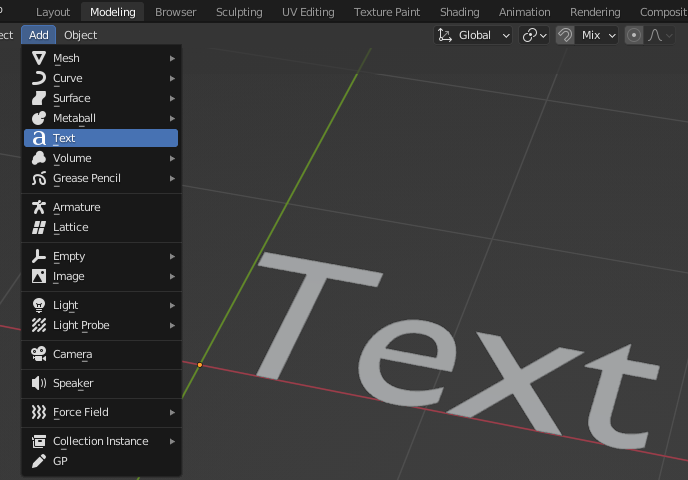Add an Armature via its icon

click(39, 207)
